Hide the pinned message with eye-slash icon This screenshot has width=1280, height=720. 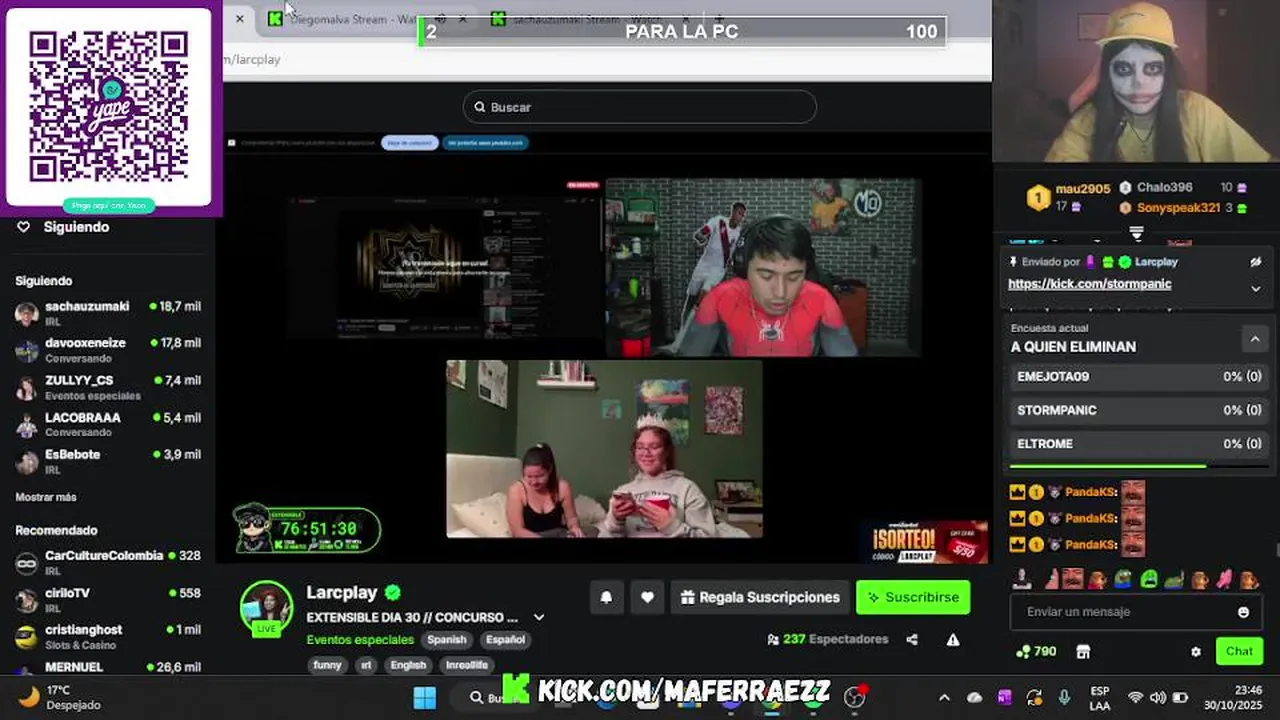click(1256, 262)
